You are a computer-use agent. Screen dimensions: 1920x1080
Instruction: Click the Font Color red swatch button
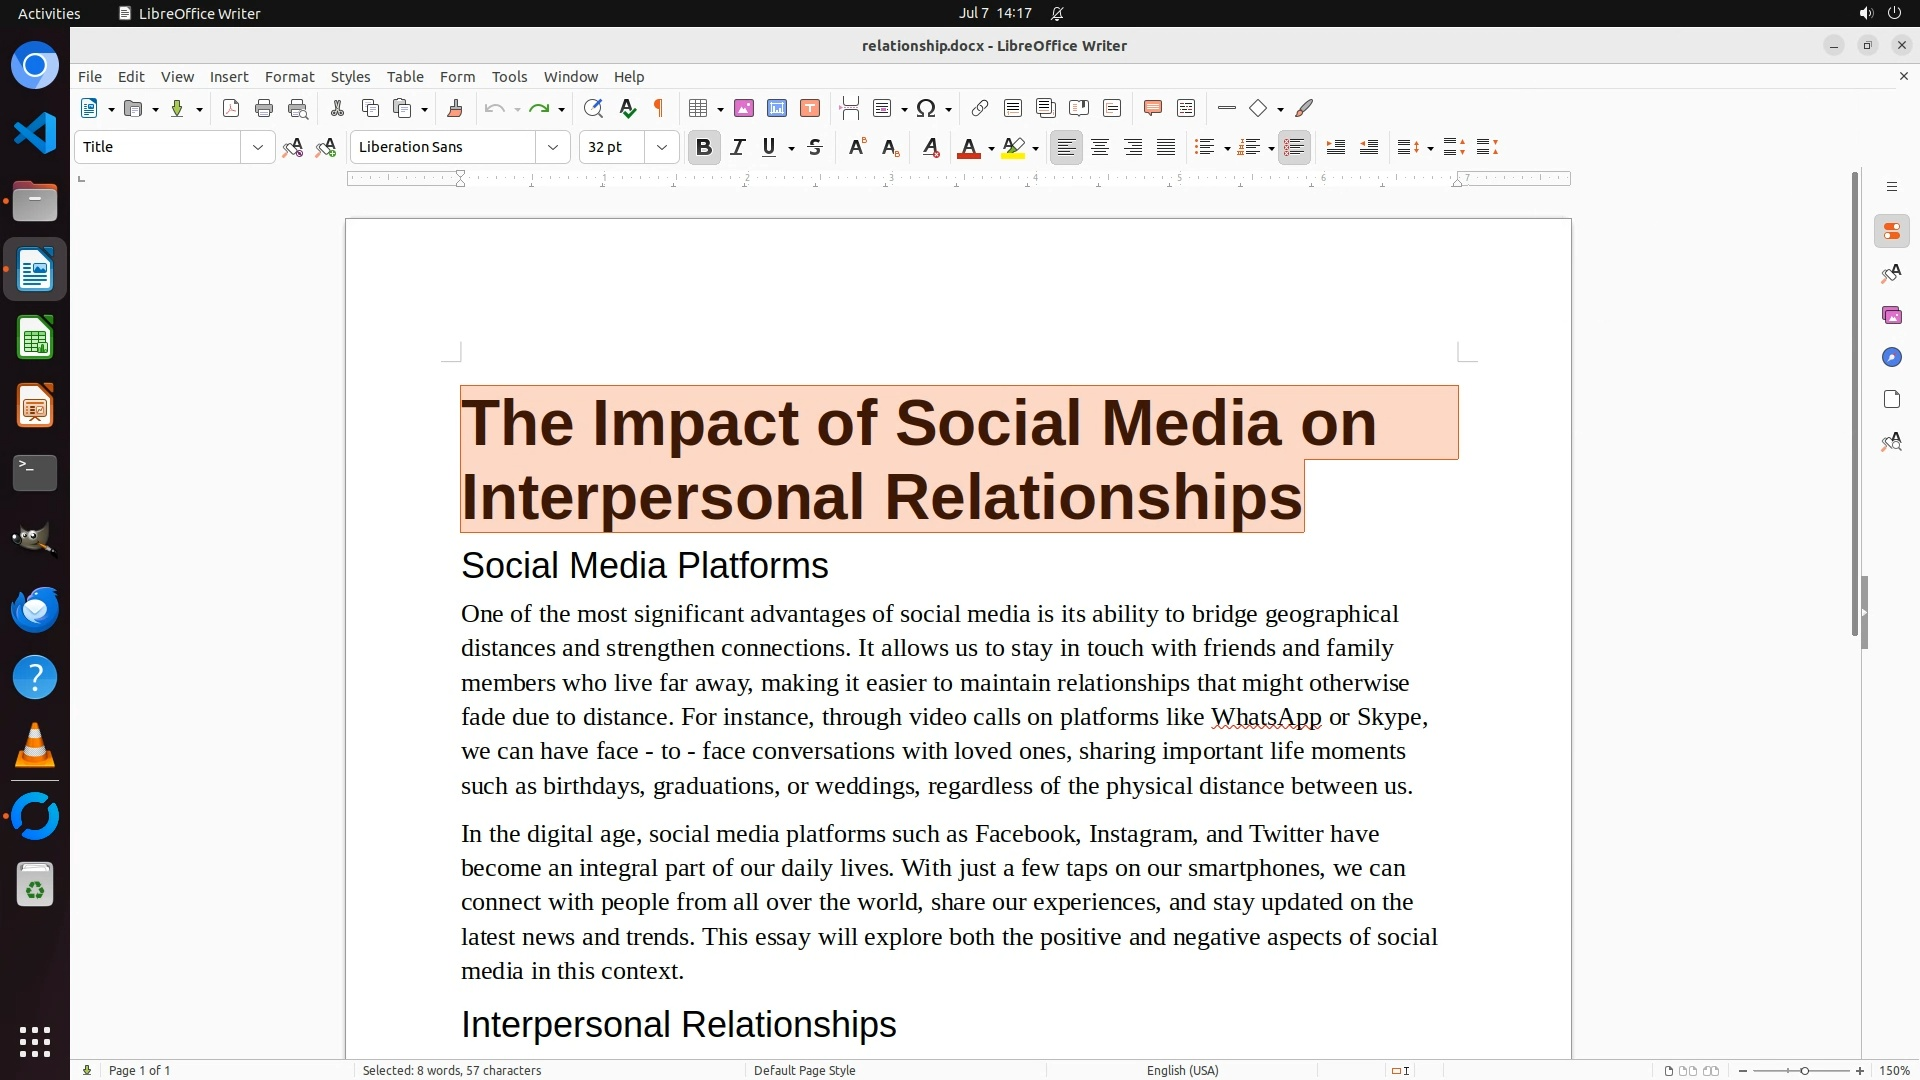click(x=968, y=148)
